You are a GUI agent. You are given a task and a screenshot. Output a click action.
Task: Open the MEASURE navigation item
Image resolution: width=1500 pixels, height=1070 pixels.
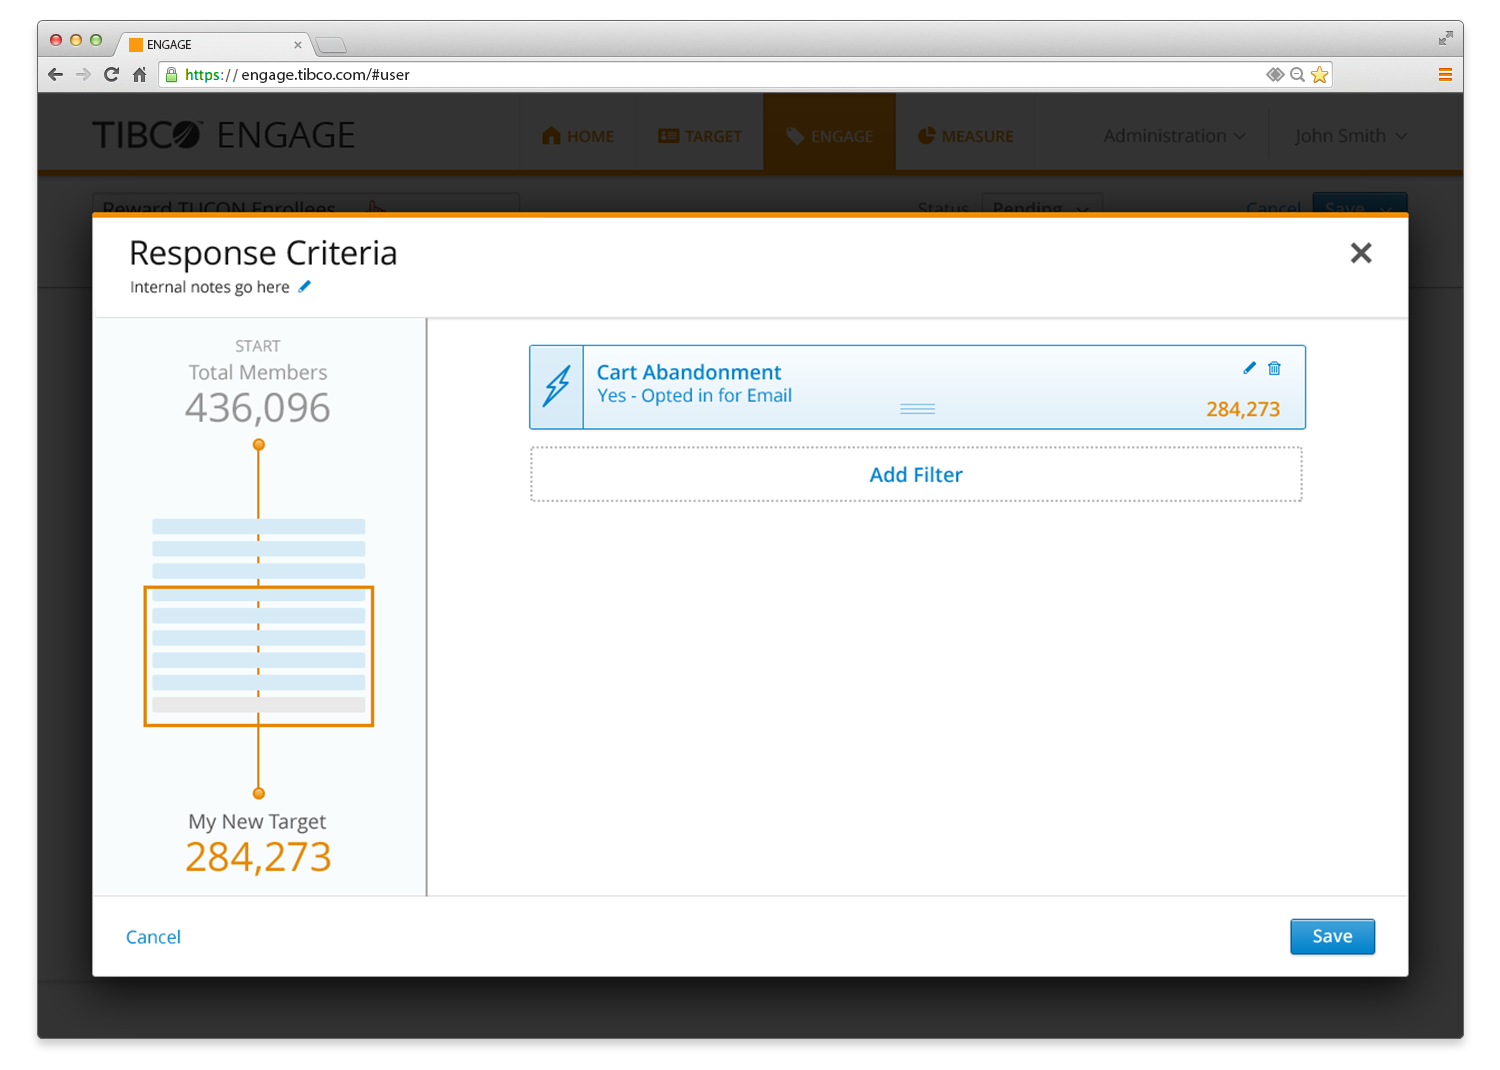(x=965, y=136)
